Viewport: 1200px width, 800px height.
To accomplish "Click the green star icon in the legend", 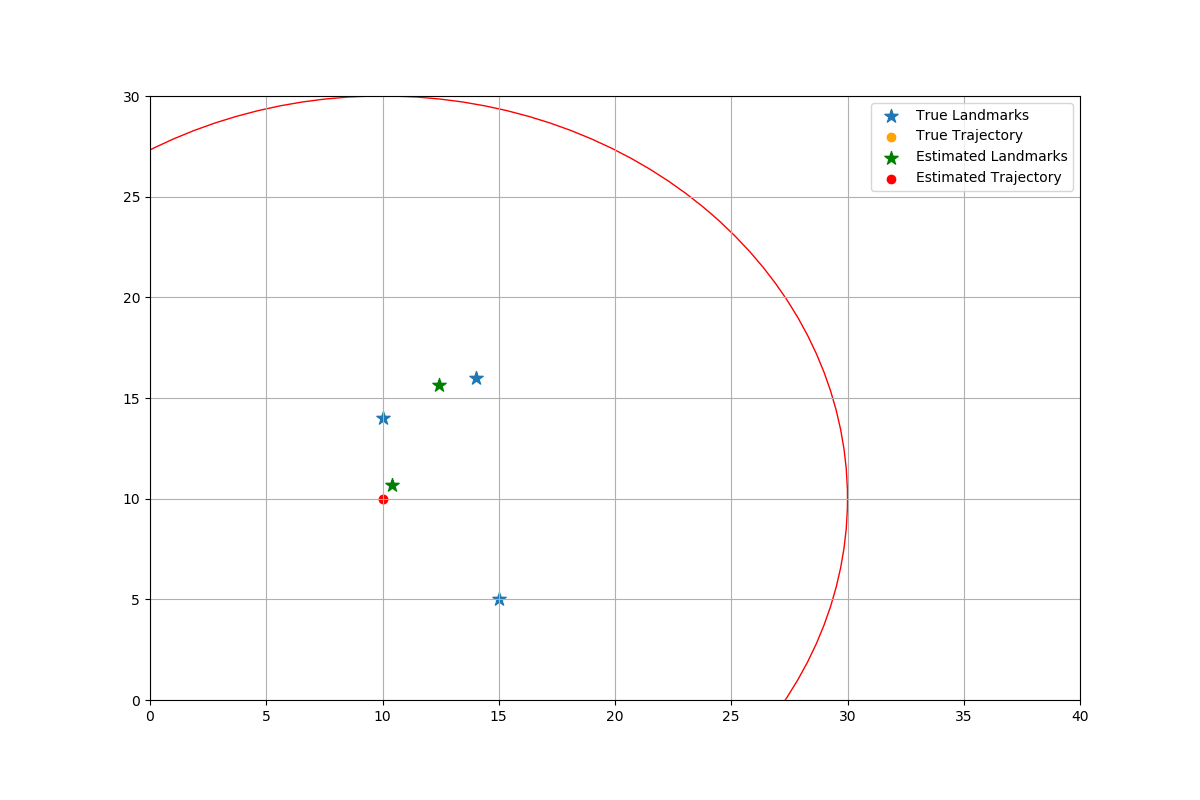I will [891, 157].
